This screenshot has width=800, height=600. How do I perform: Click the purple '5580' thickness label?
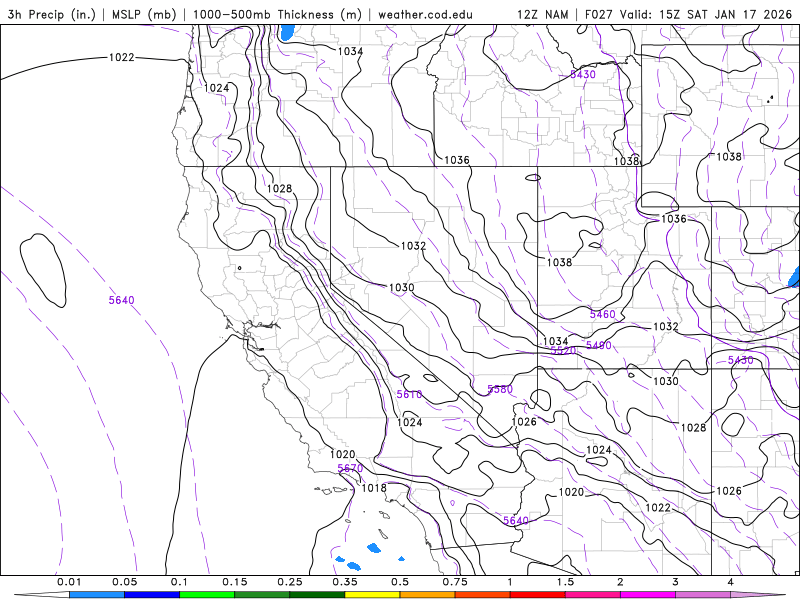click(500, 389)
